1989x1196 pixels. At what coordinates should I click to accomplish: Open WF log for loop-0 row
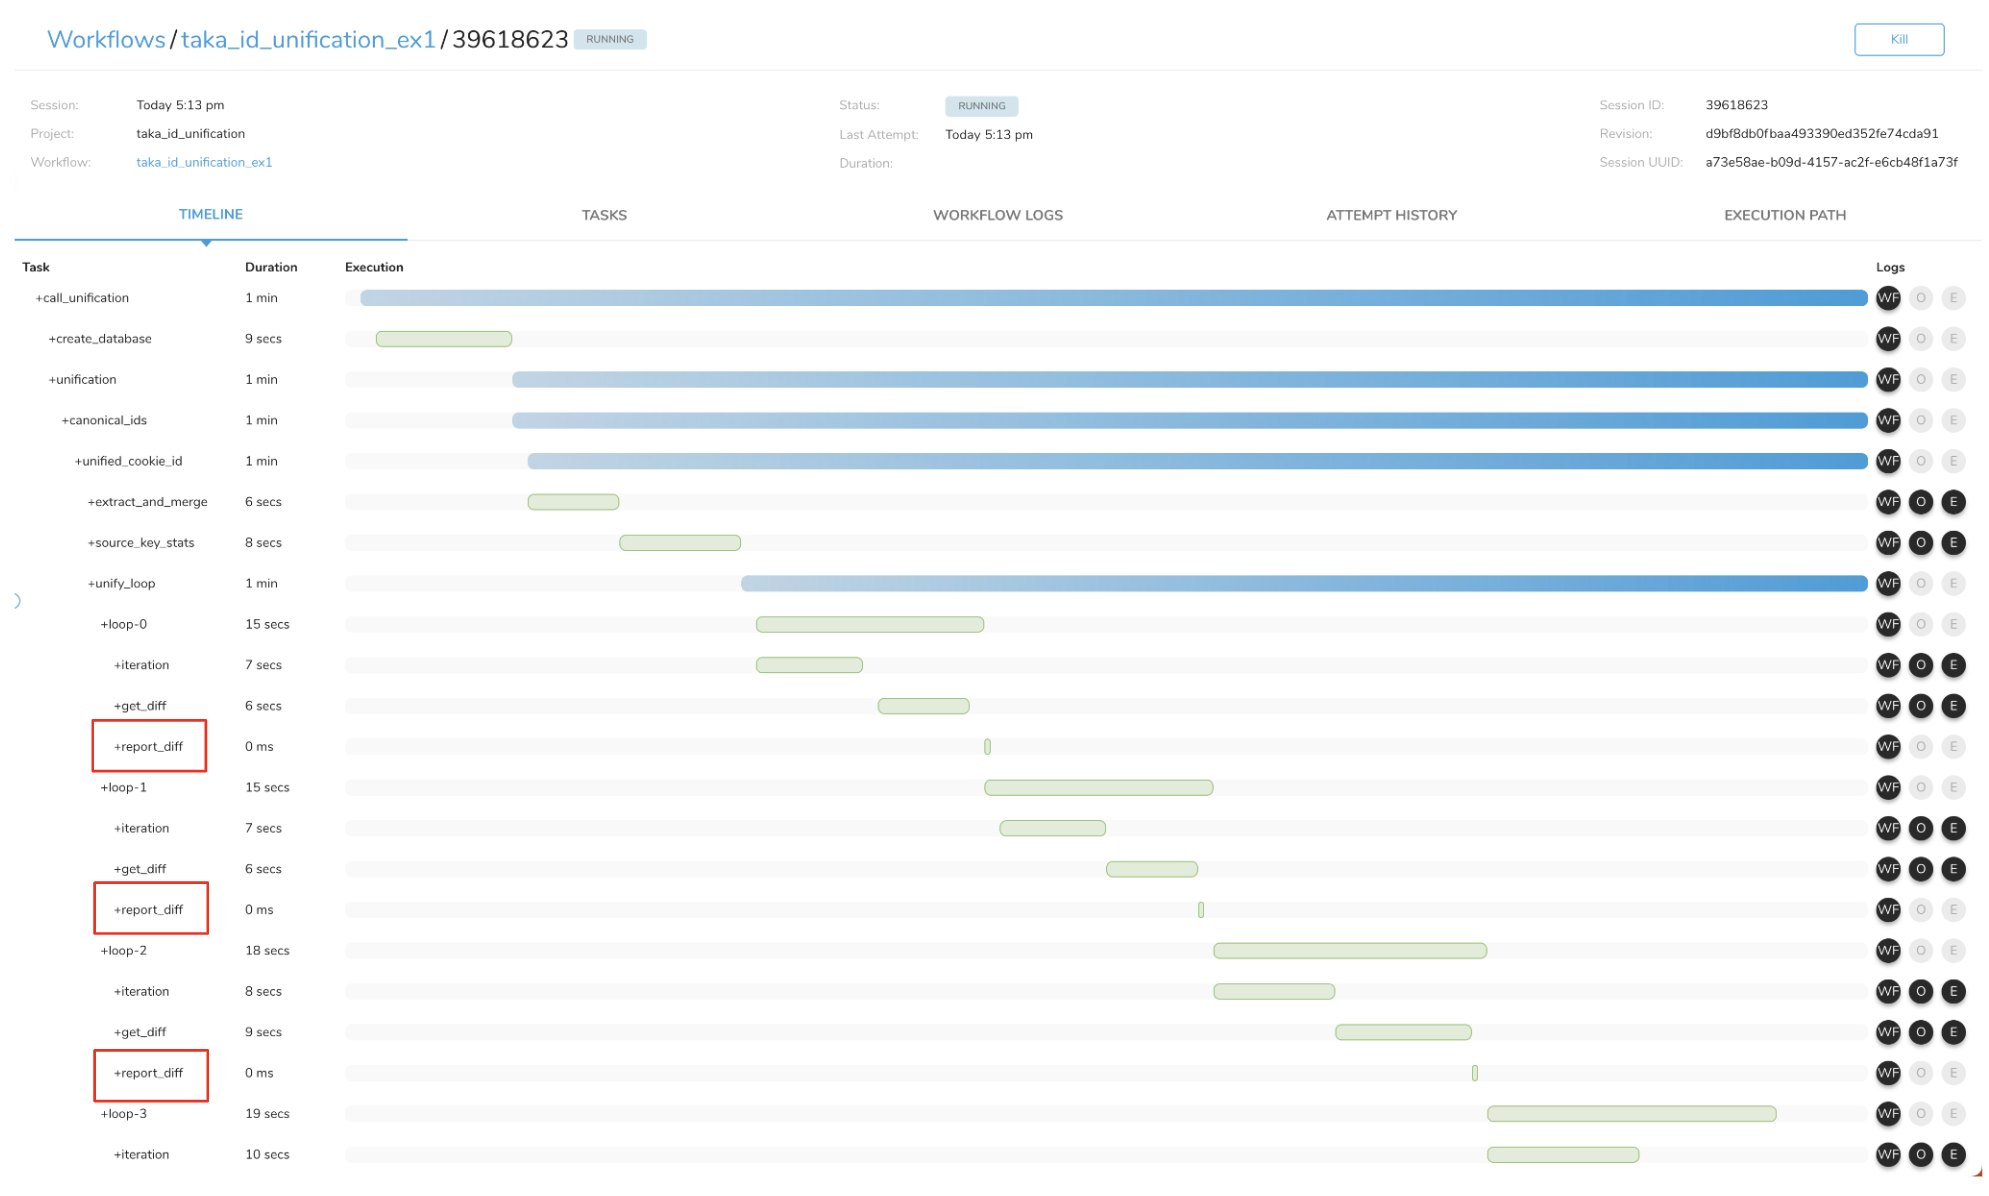[x=1887, y=625]
